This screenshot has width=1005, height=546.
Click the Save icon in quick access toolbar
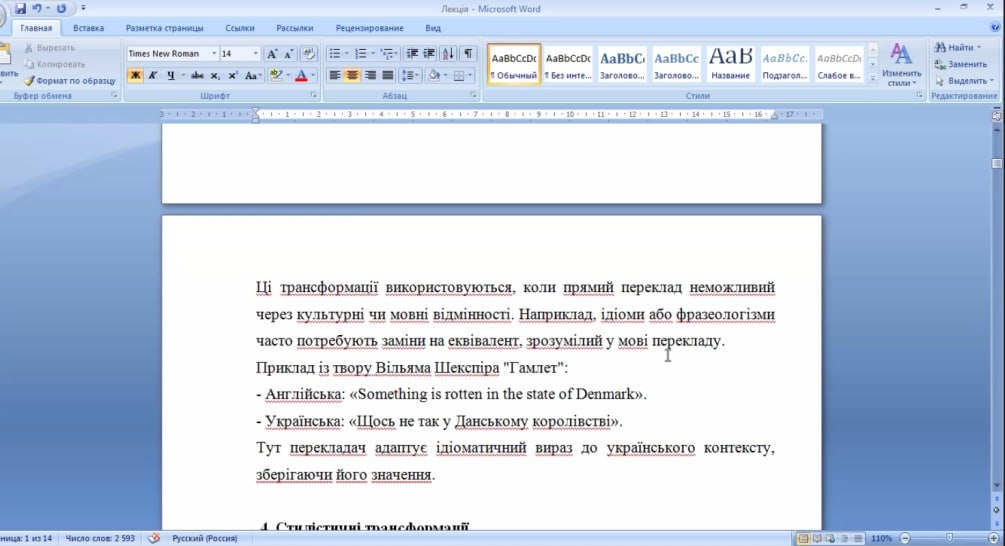tap(20, 8)
